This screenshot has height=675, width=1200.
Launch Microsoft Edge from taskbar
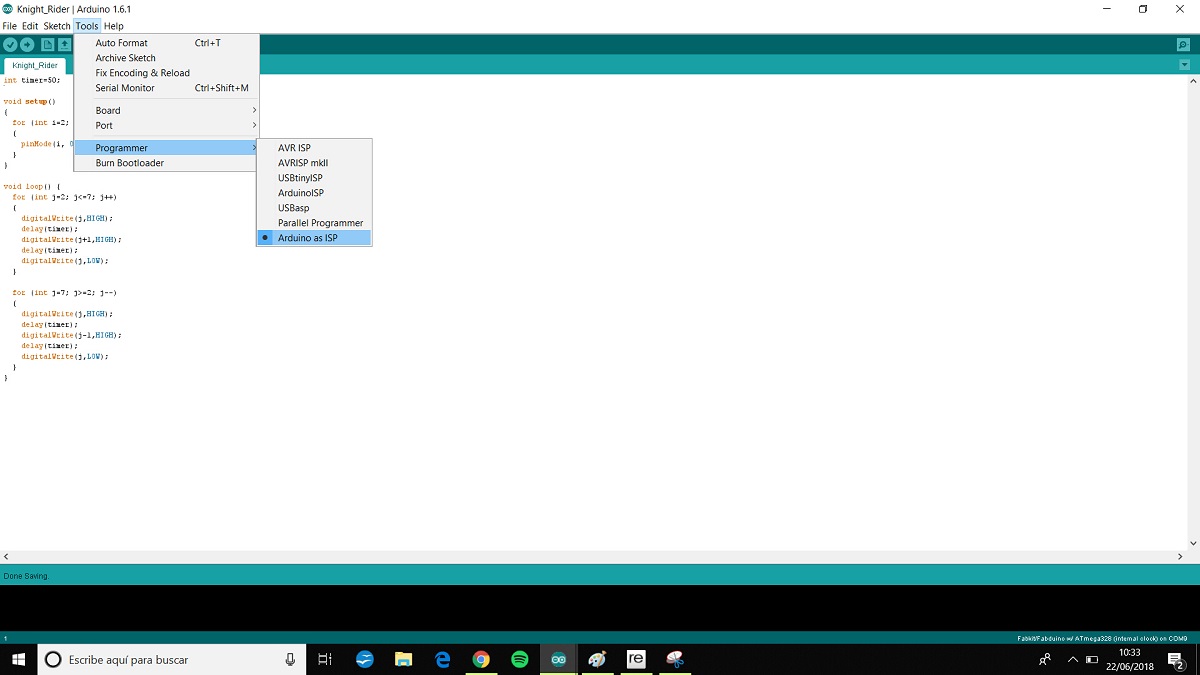443,659
